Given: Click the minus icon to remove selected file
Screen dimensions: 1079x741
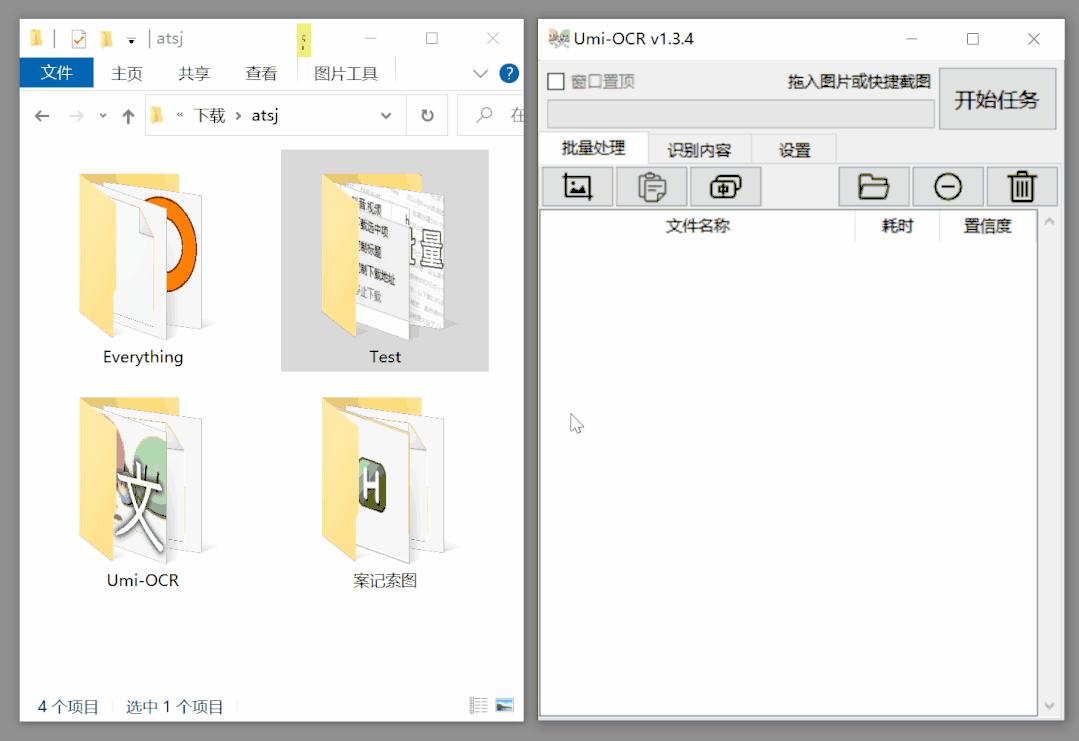Looking at the screenshot, I should tap(948, 186).
